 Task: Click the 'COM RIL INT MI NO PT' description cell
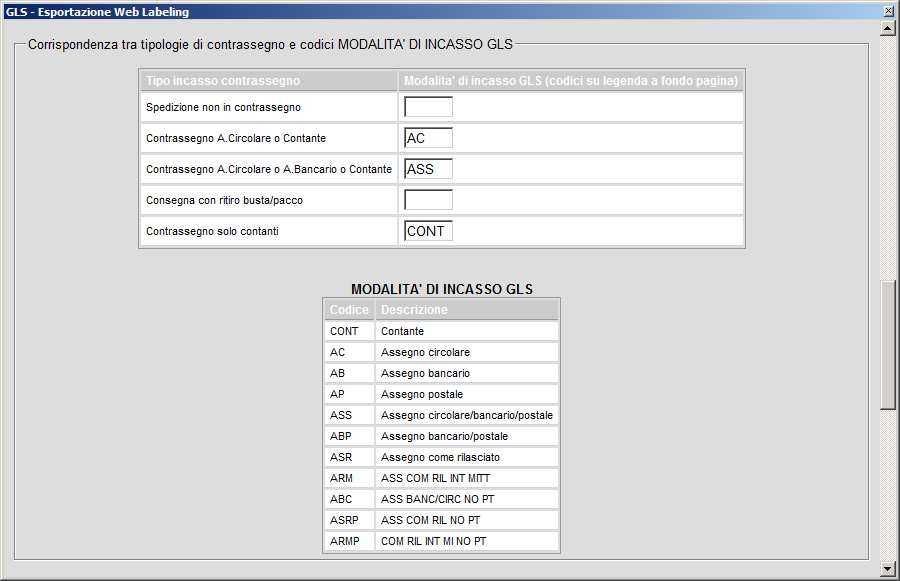pos(467,541)
